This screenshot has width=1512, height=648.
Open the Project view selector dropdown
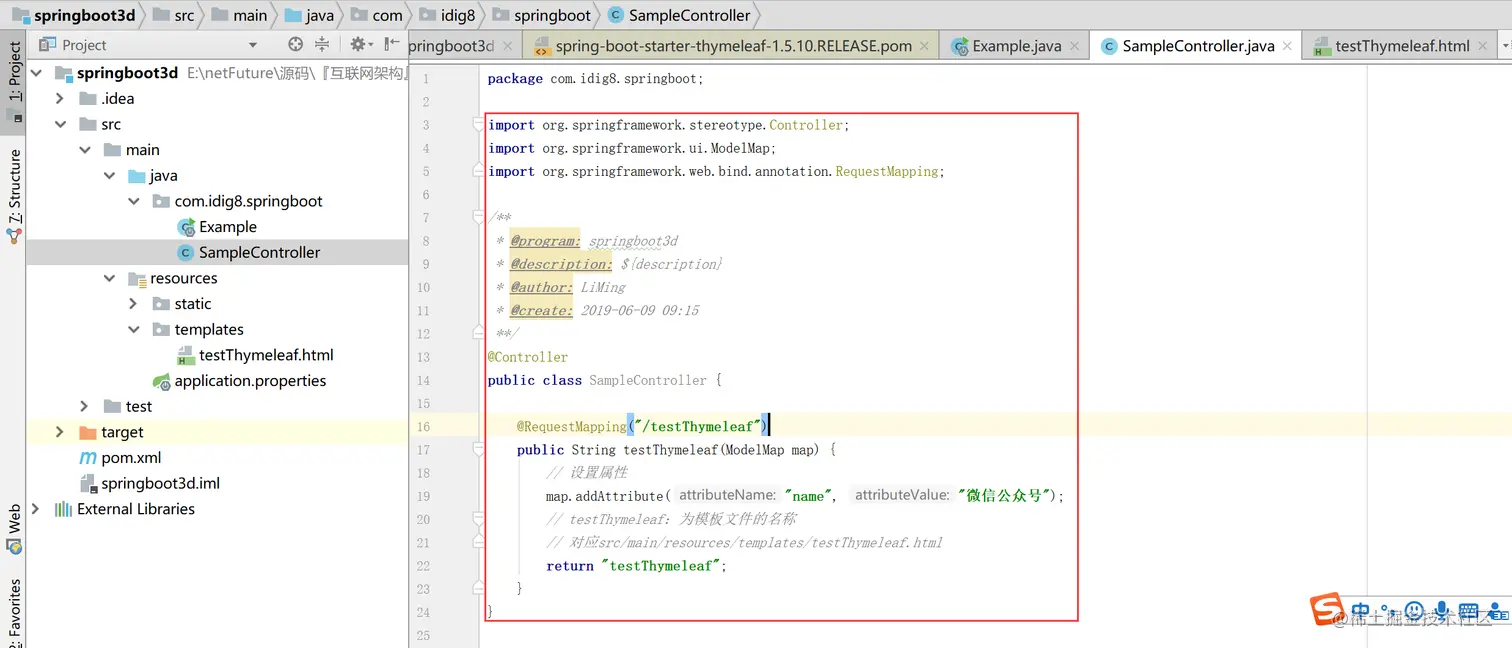253,45
